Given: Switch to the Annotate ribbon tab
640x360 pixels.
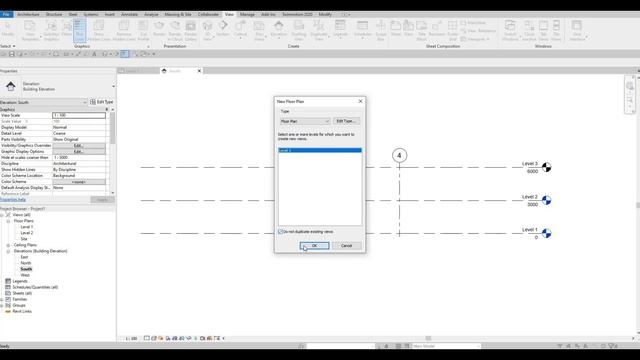Looking at the screenshot, I should (129, 14).
